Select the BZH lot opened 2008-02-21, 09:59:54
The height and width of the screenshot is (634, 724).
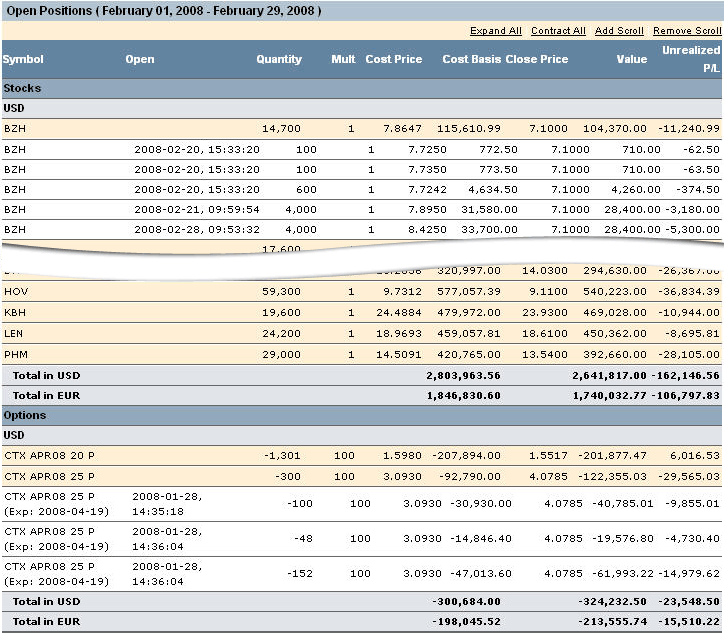[x=362, y=210]
